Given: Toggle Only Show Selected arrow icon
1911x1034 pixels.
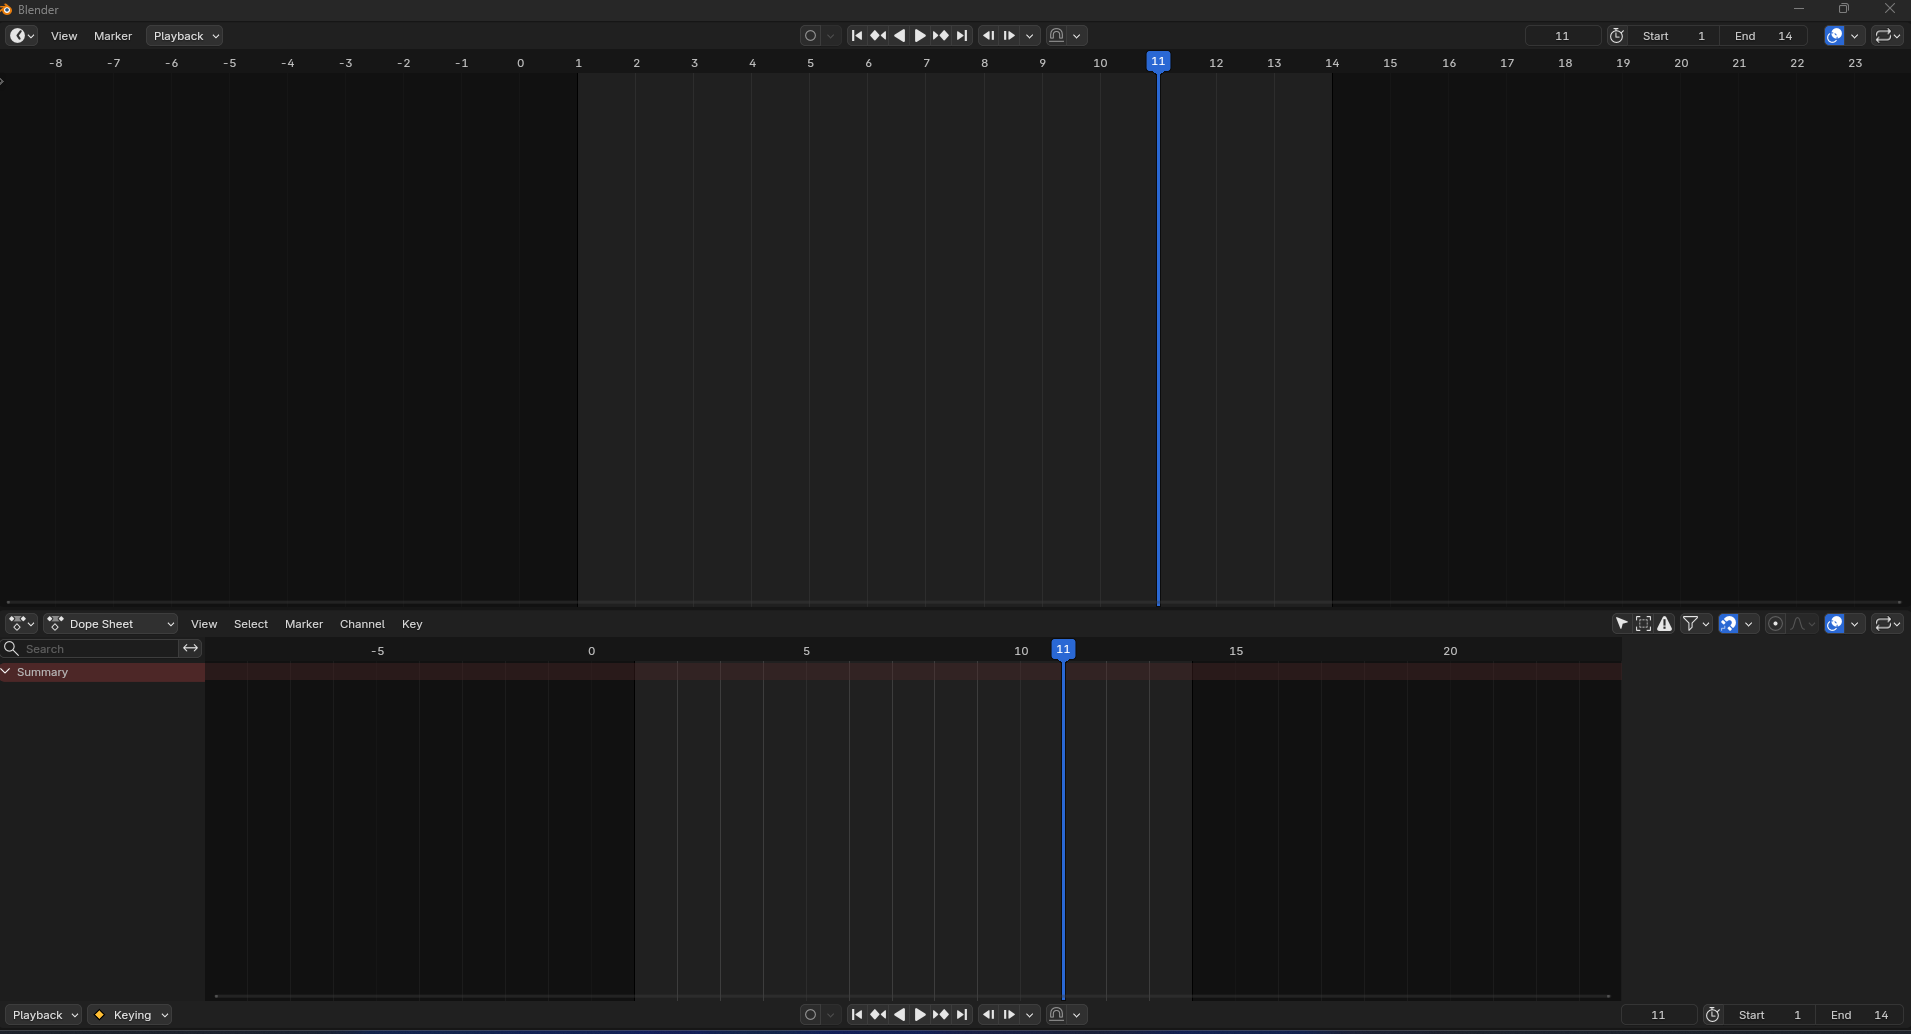Looking at the screenshot, I should click(1622, 624).
